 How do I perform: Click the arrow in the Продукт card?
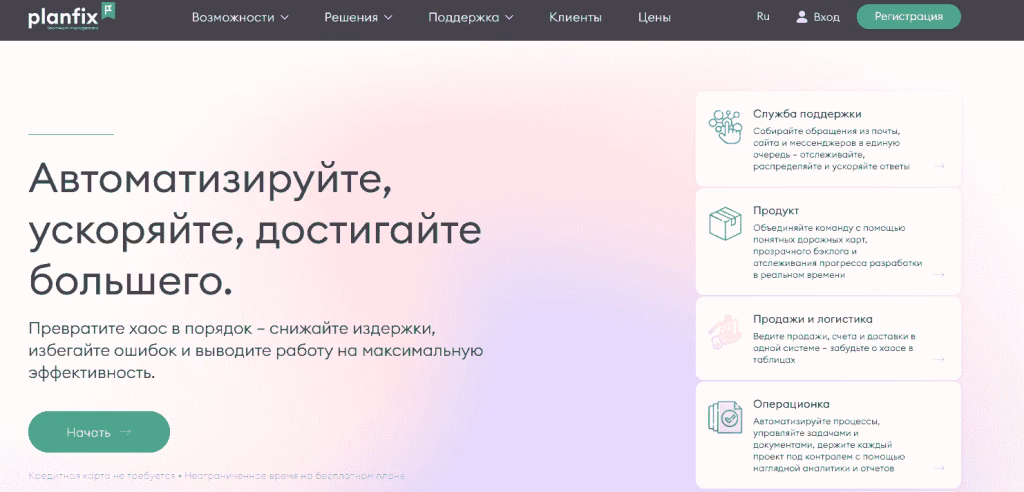pos(939,274)
